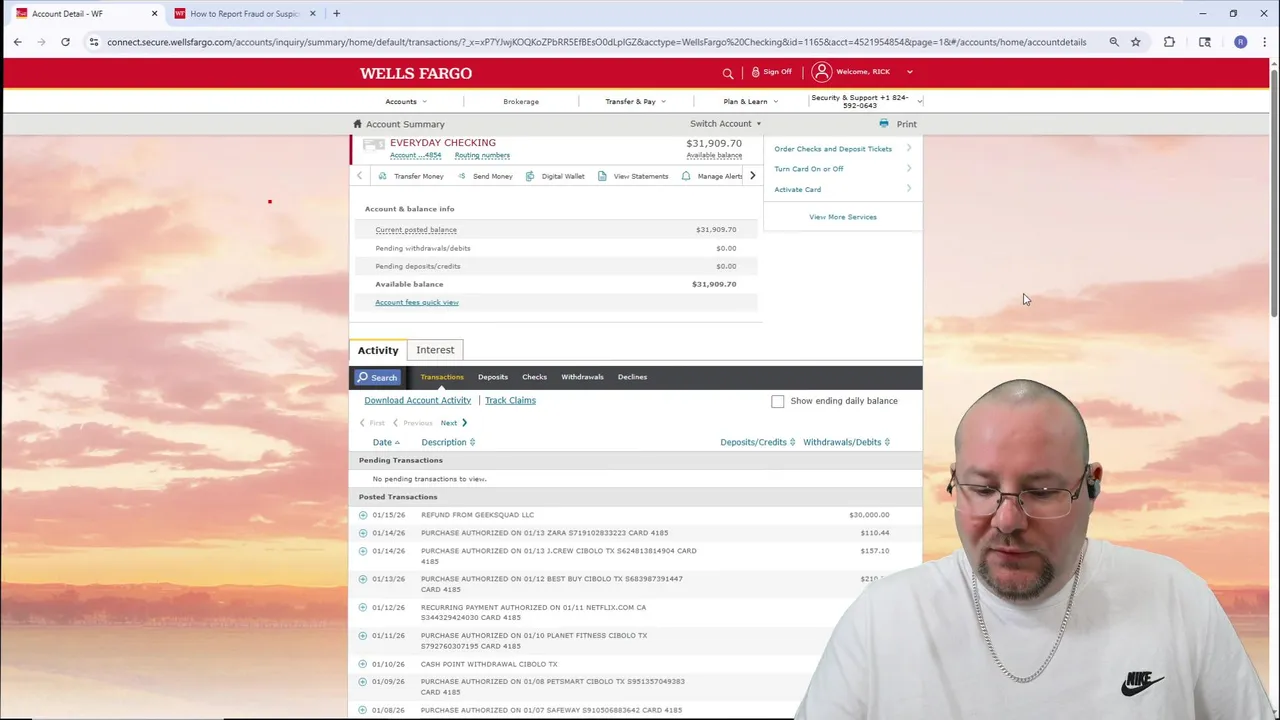Sort by Deposits/Credits column
1280x720 pixels.
coord(757,442)
